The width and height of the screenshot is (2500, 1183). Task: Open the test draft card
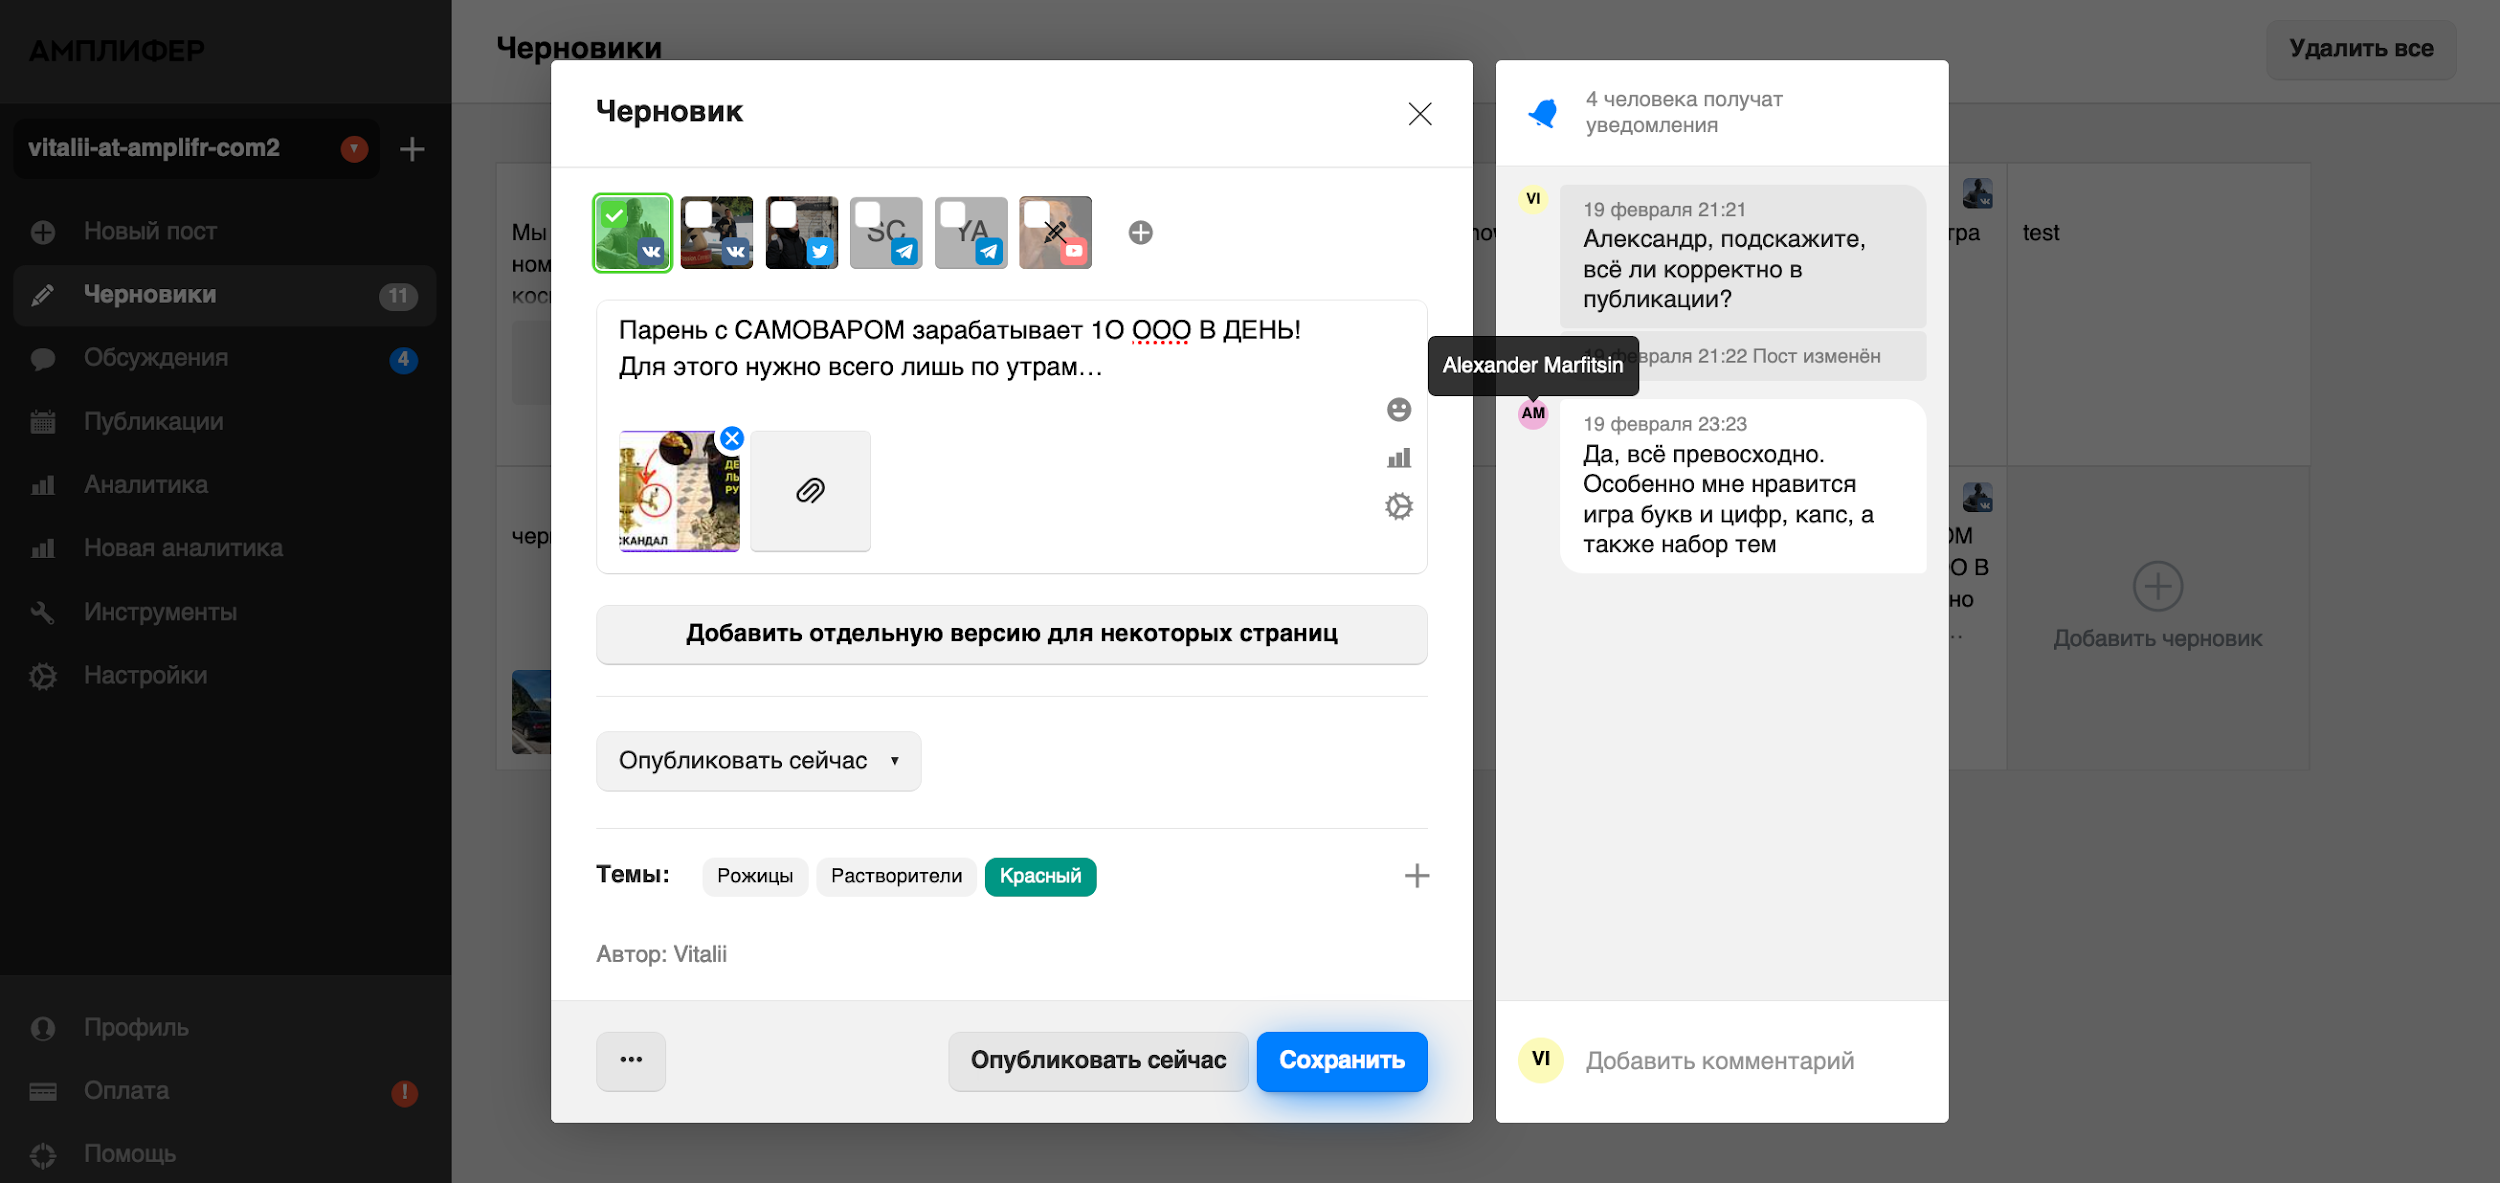[x=2158, y=314]
